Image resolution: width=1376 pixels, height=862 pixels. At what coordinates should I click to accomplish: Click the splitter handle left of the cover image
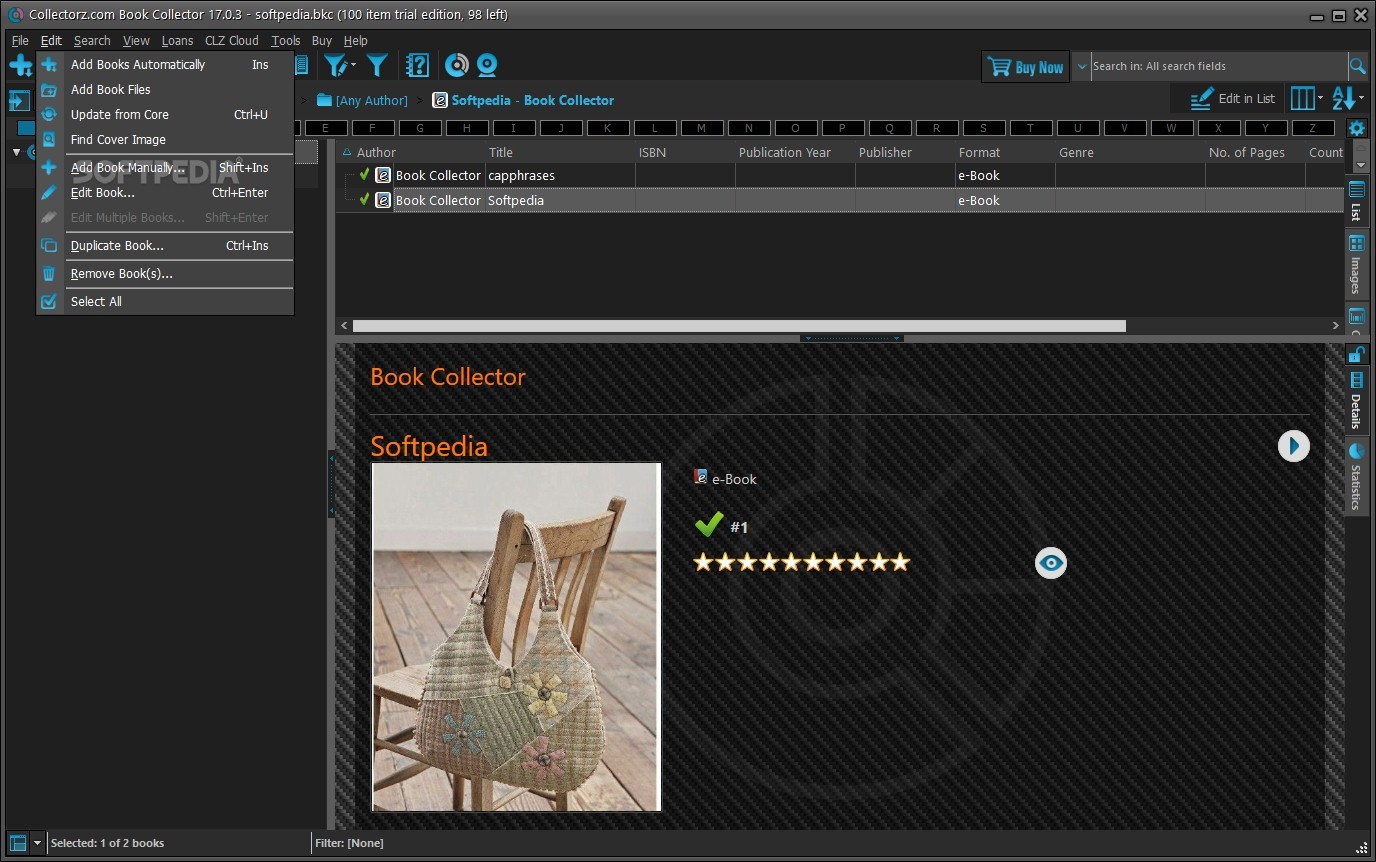pyautogui.click(x=331, y=484)
